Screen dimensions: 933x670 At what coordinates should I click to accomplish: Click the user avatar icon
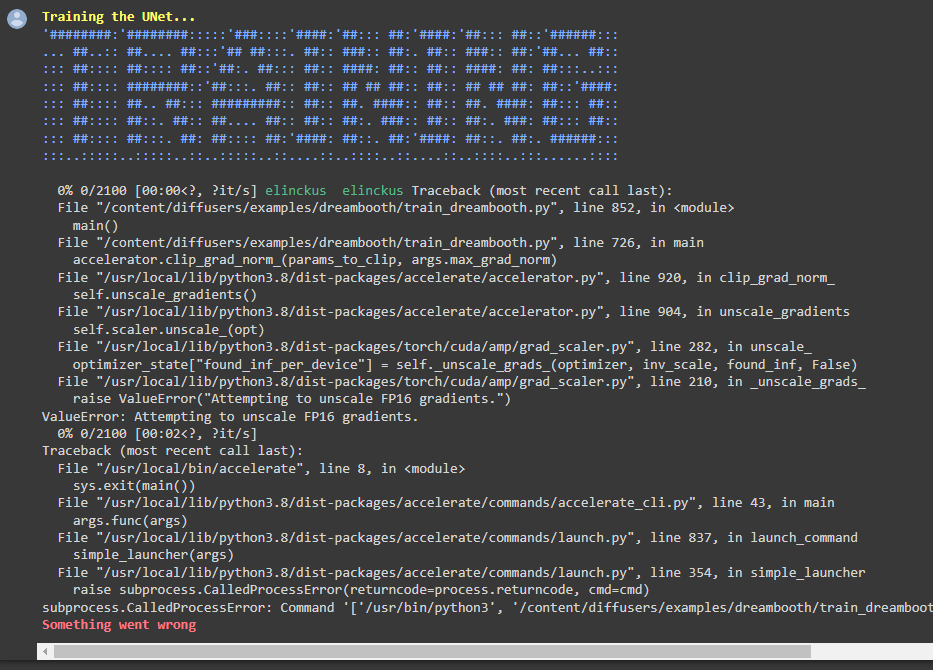(x=15, y=17)
